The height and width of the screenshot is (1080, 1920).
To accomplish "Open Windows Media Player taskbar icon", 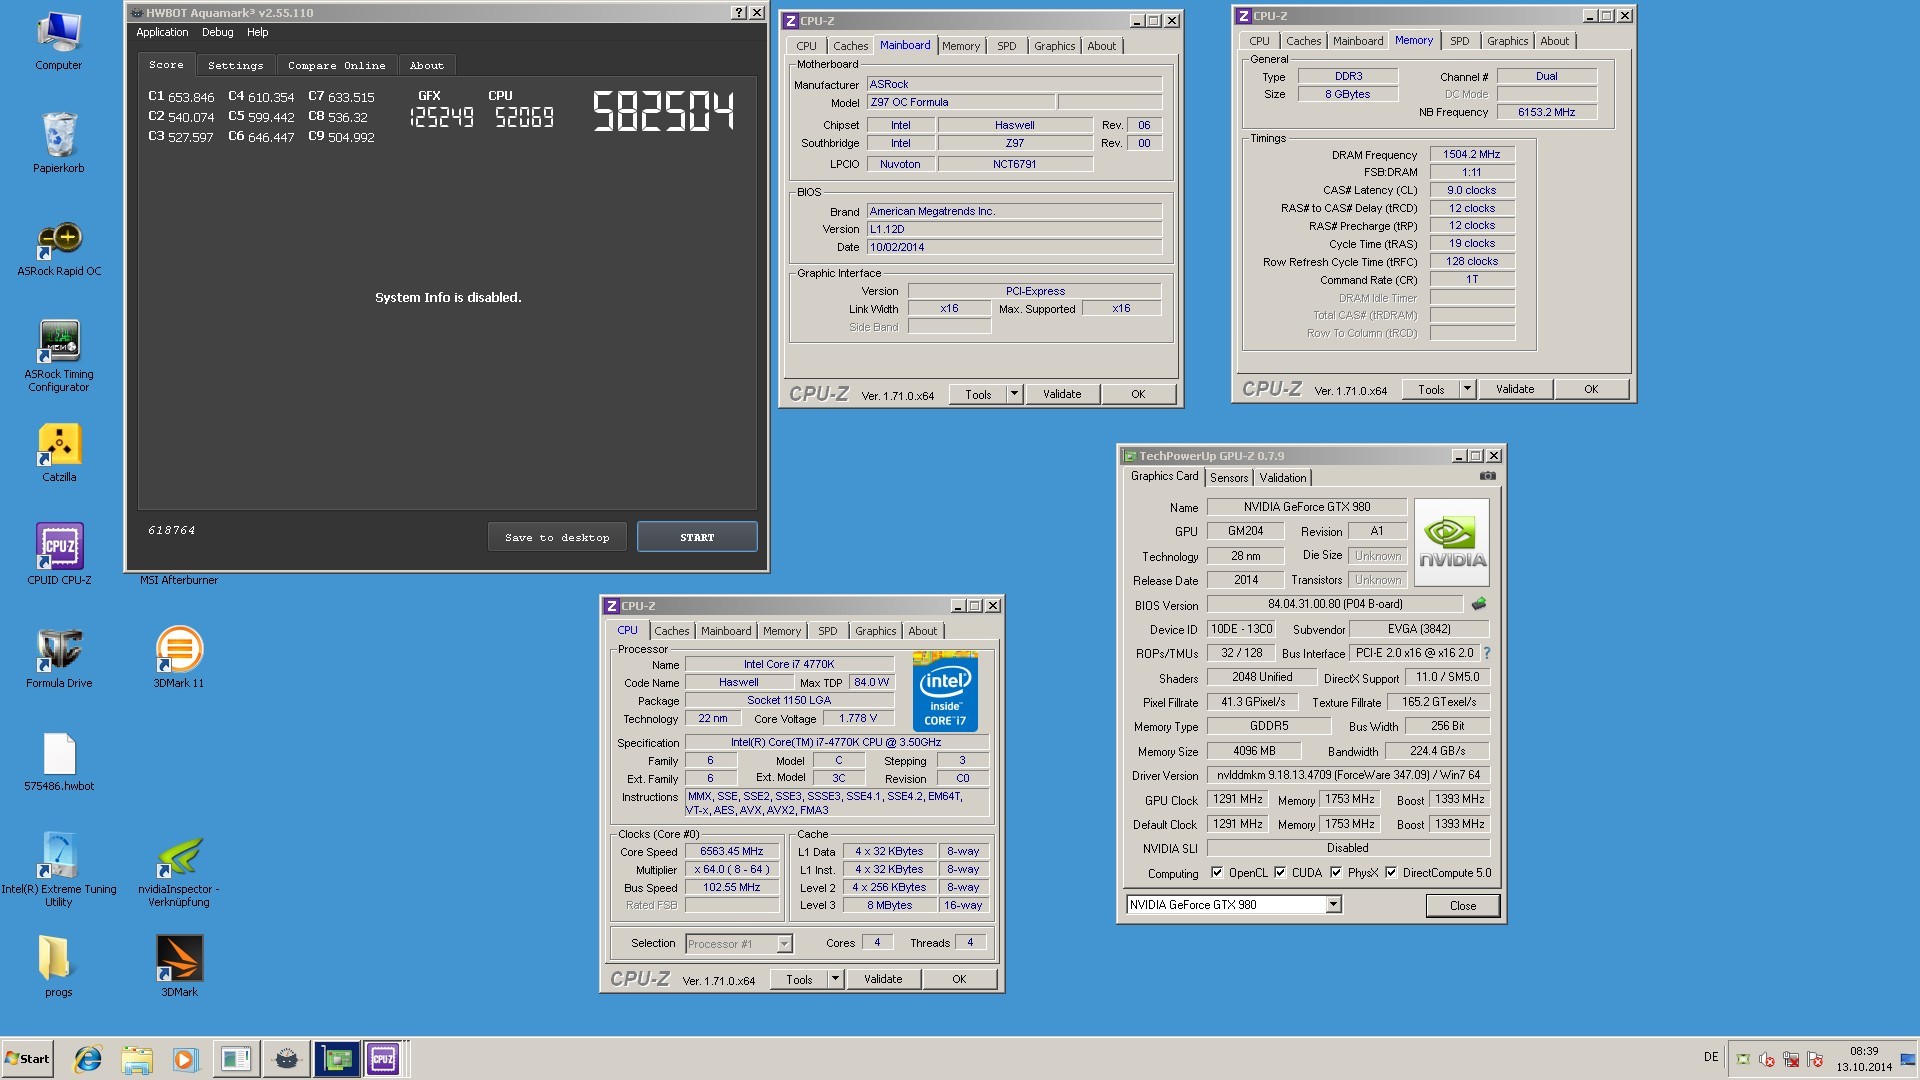I will coord(185,1059).
